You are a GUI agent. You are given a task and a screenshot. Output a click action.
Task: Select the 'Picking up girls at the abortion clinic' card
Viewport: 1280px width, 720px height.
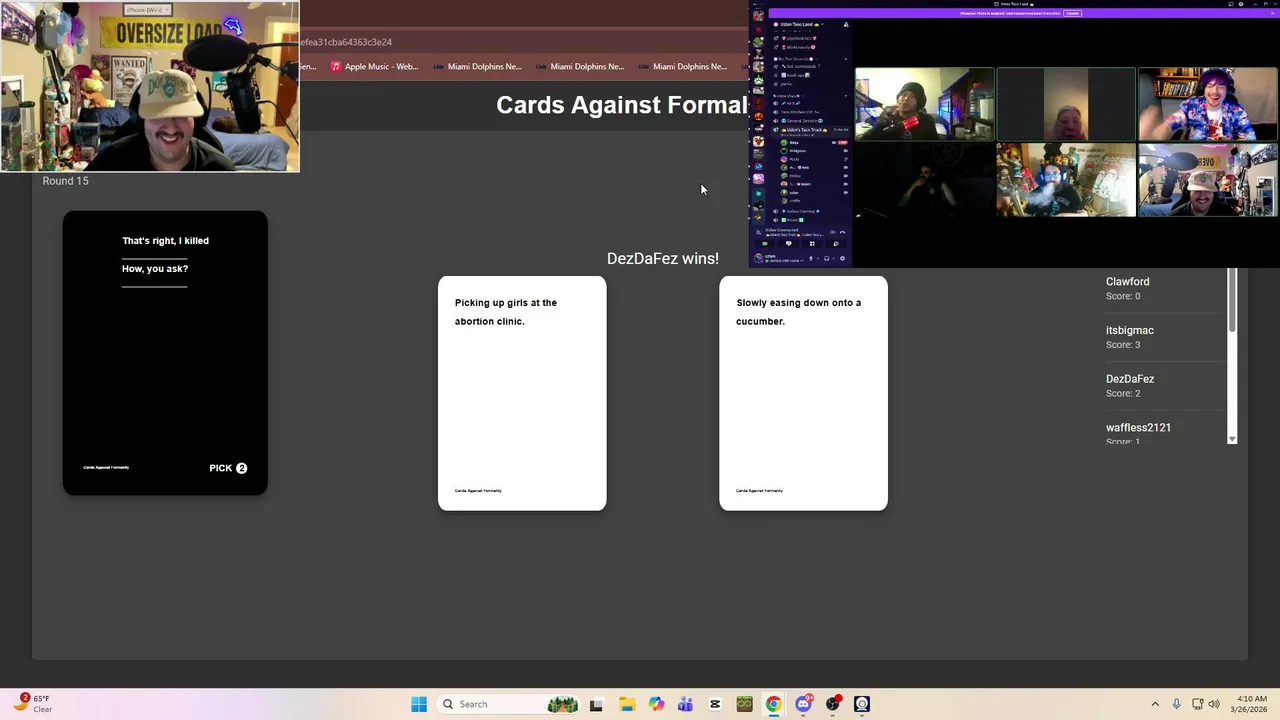(x=522, y=393)
